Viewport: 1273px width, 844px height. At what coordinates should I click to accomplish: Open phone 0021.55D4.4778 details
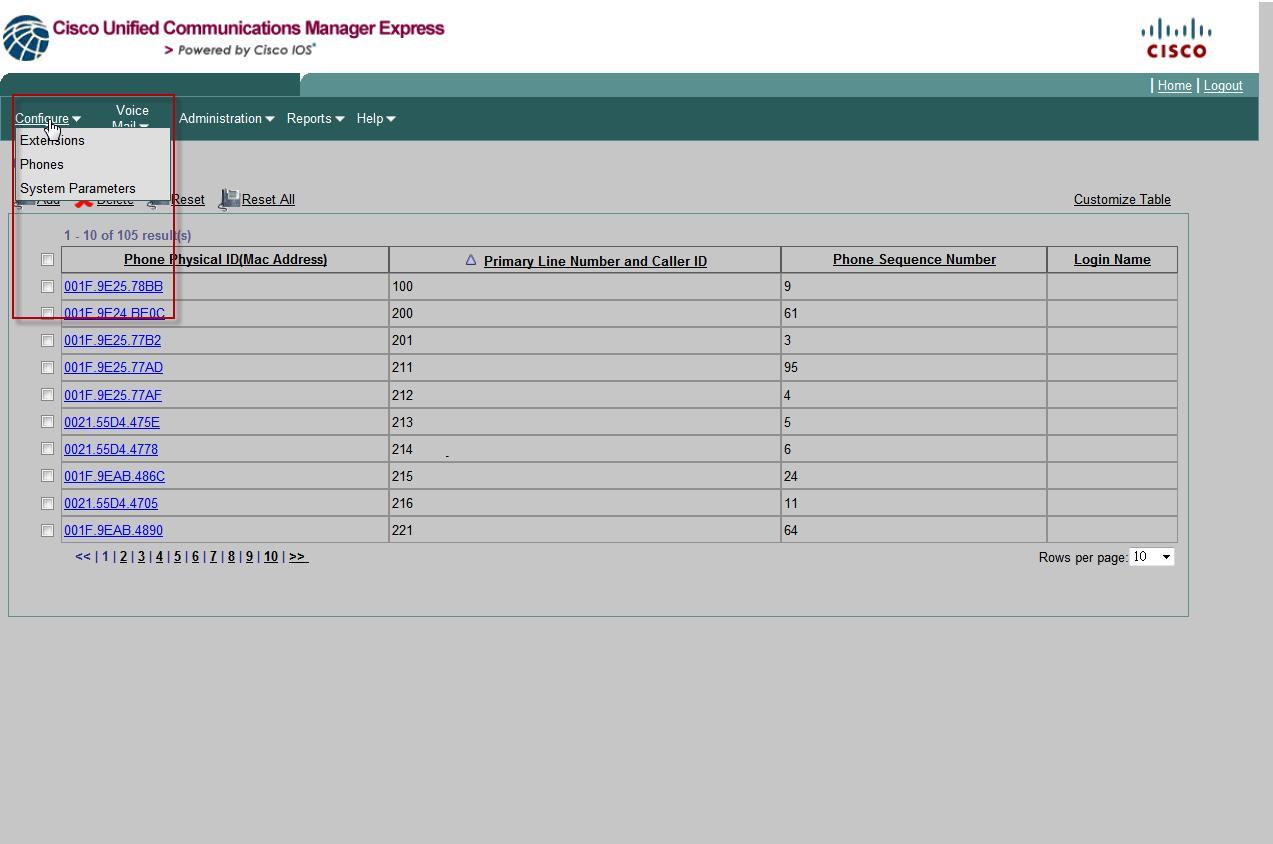tap(111, 449)
